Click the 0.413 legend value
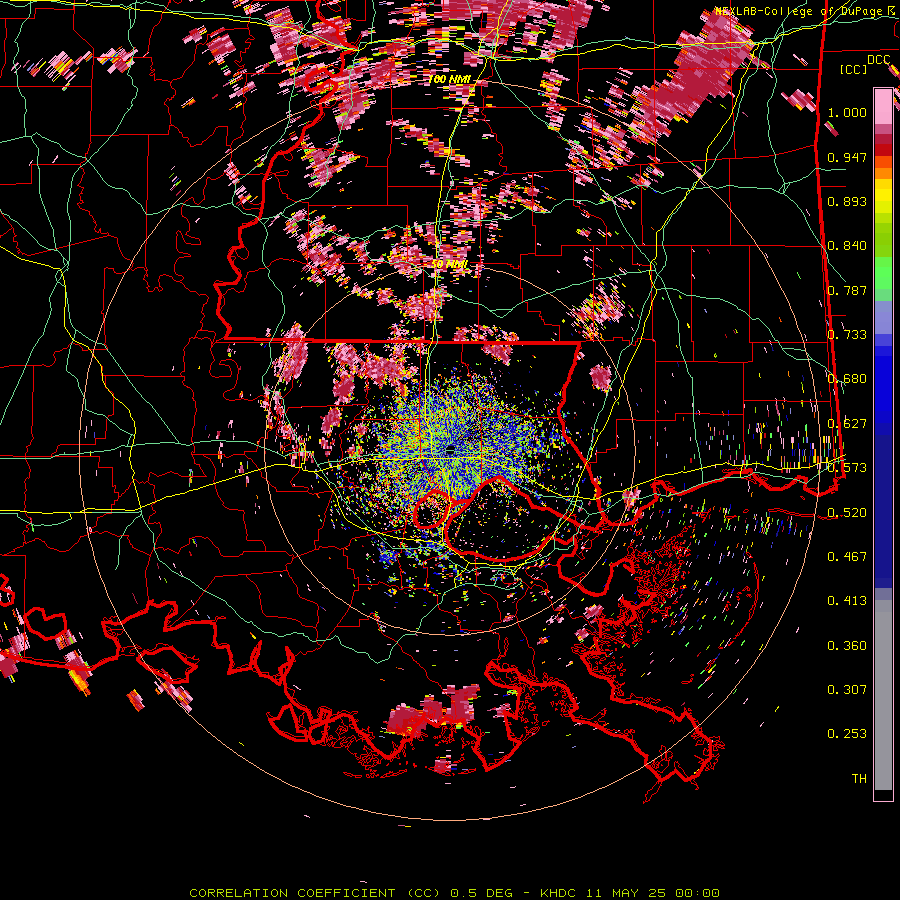This screenshot has height=900, width=900. click(847, 600)
